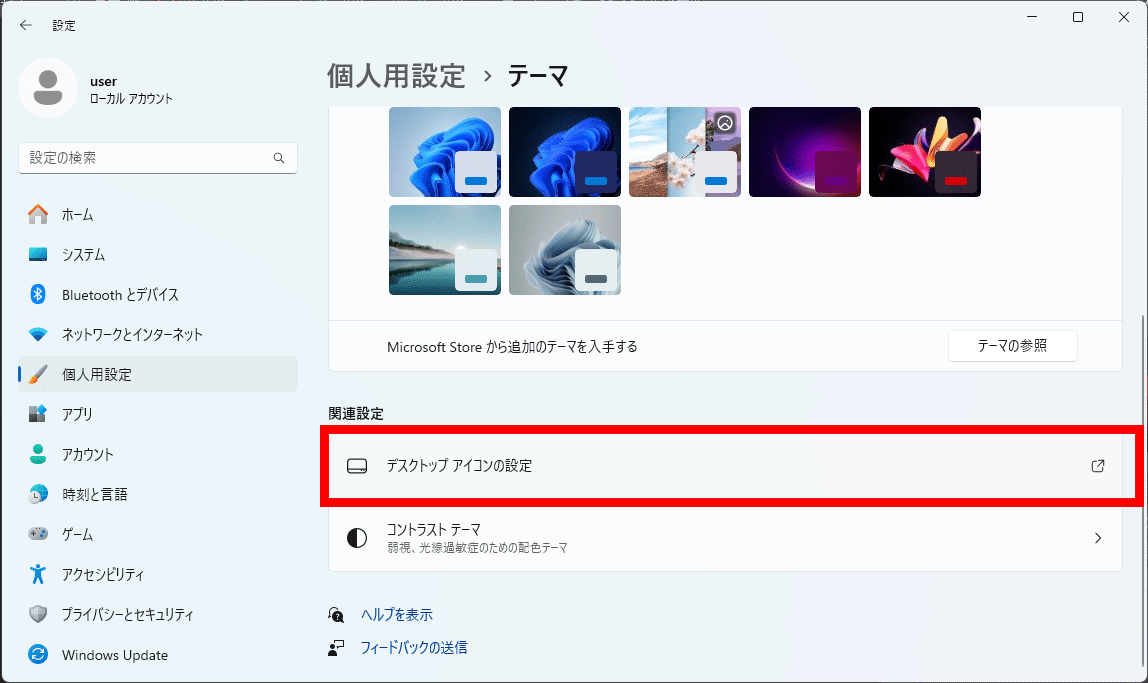Click the System monitor icon
The image size is (1148, 683).
38,255
